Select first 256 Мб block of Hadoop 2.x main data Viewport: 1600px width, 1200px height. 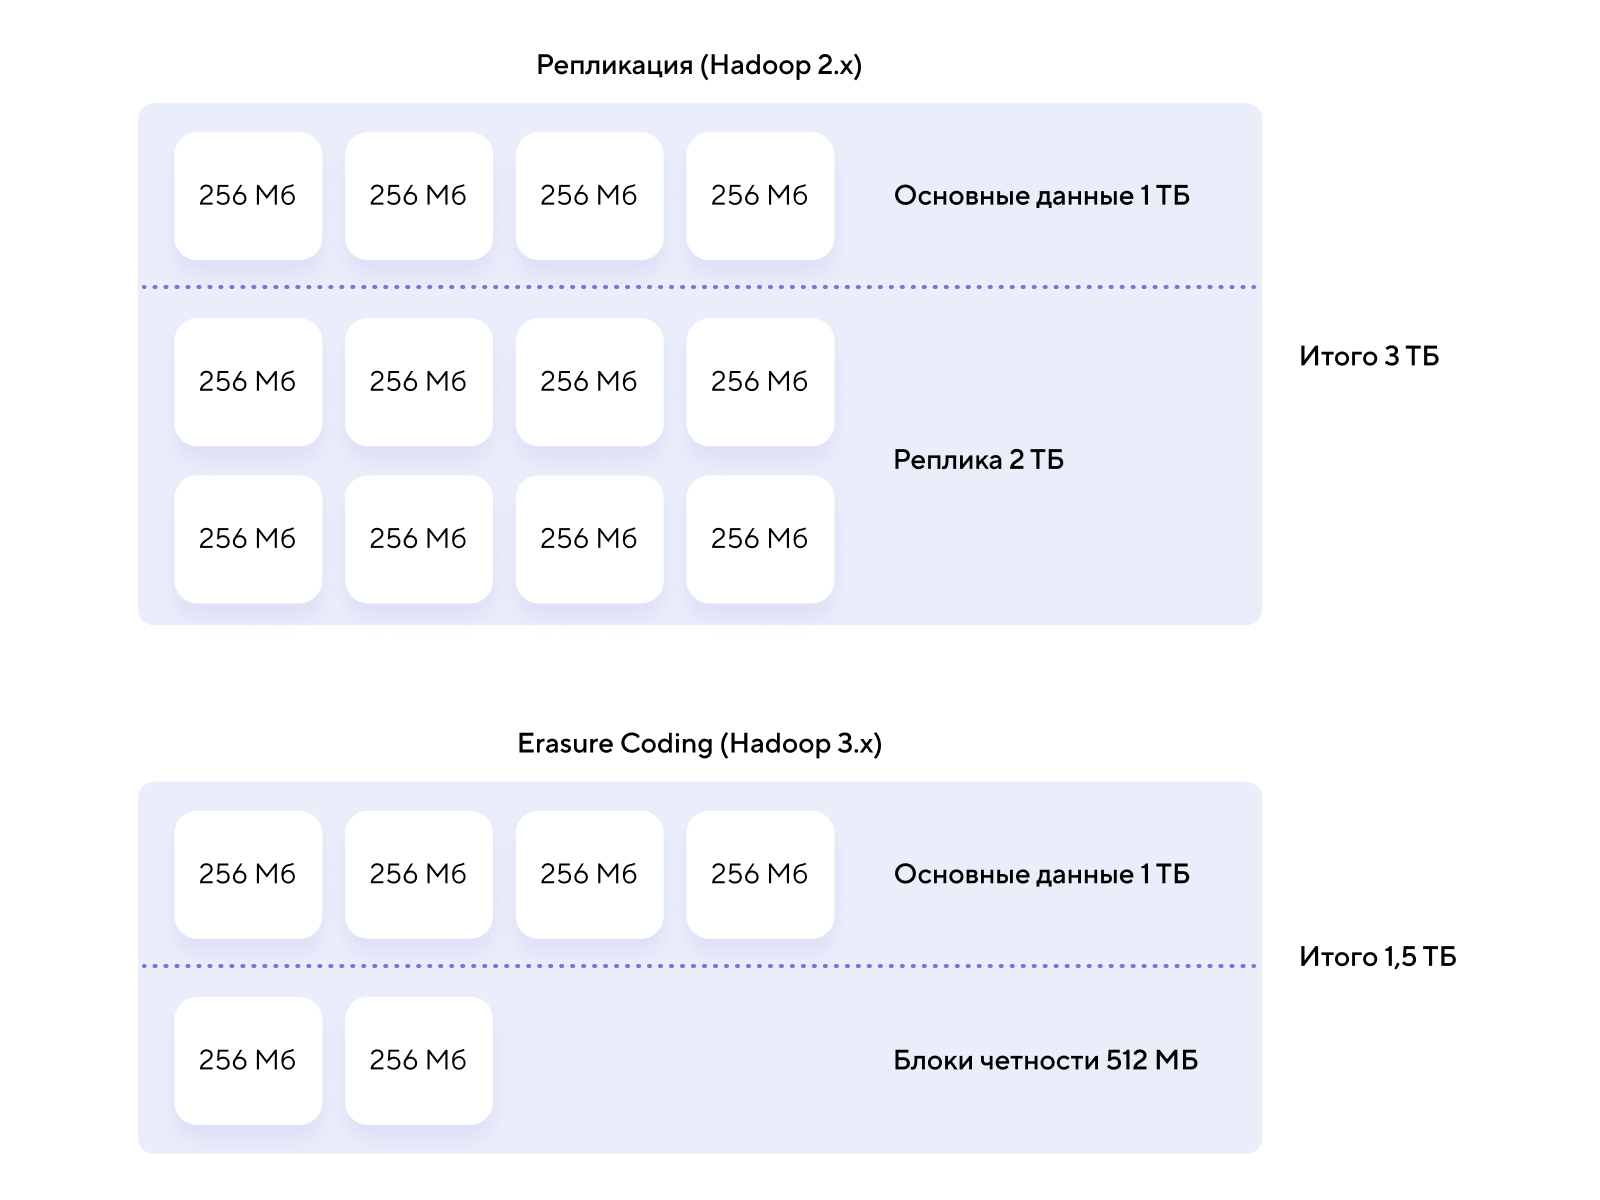[x=248, y=196]
